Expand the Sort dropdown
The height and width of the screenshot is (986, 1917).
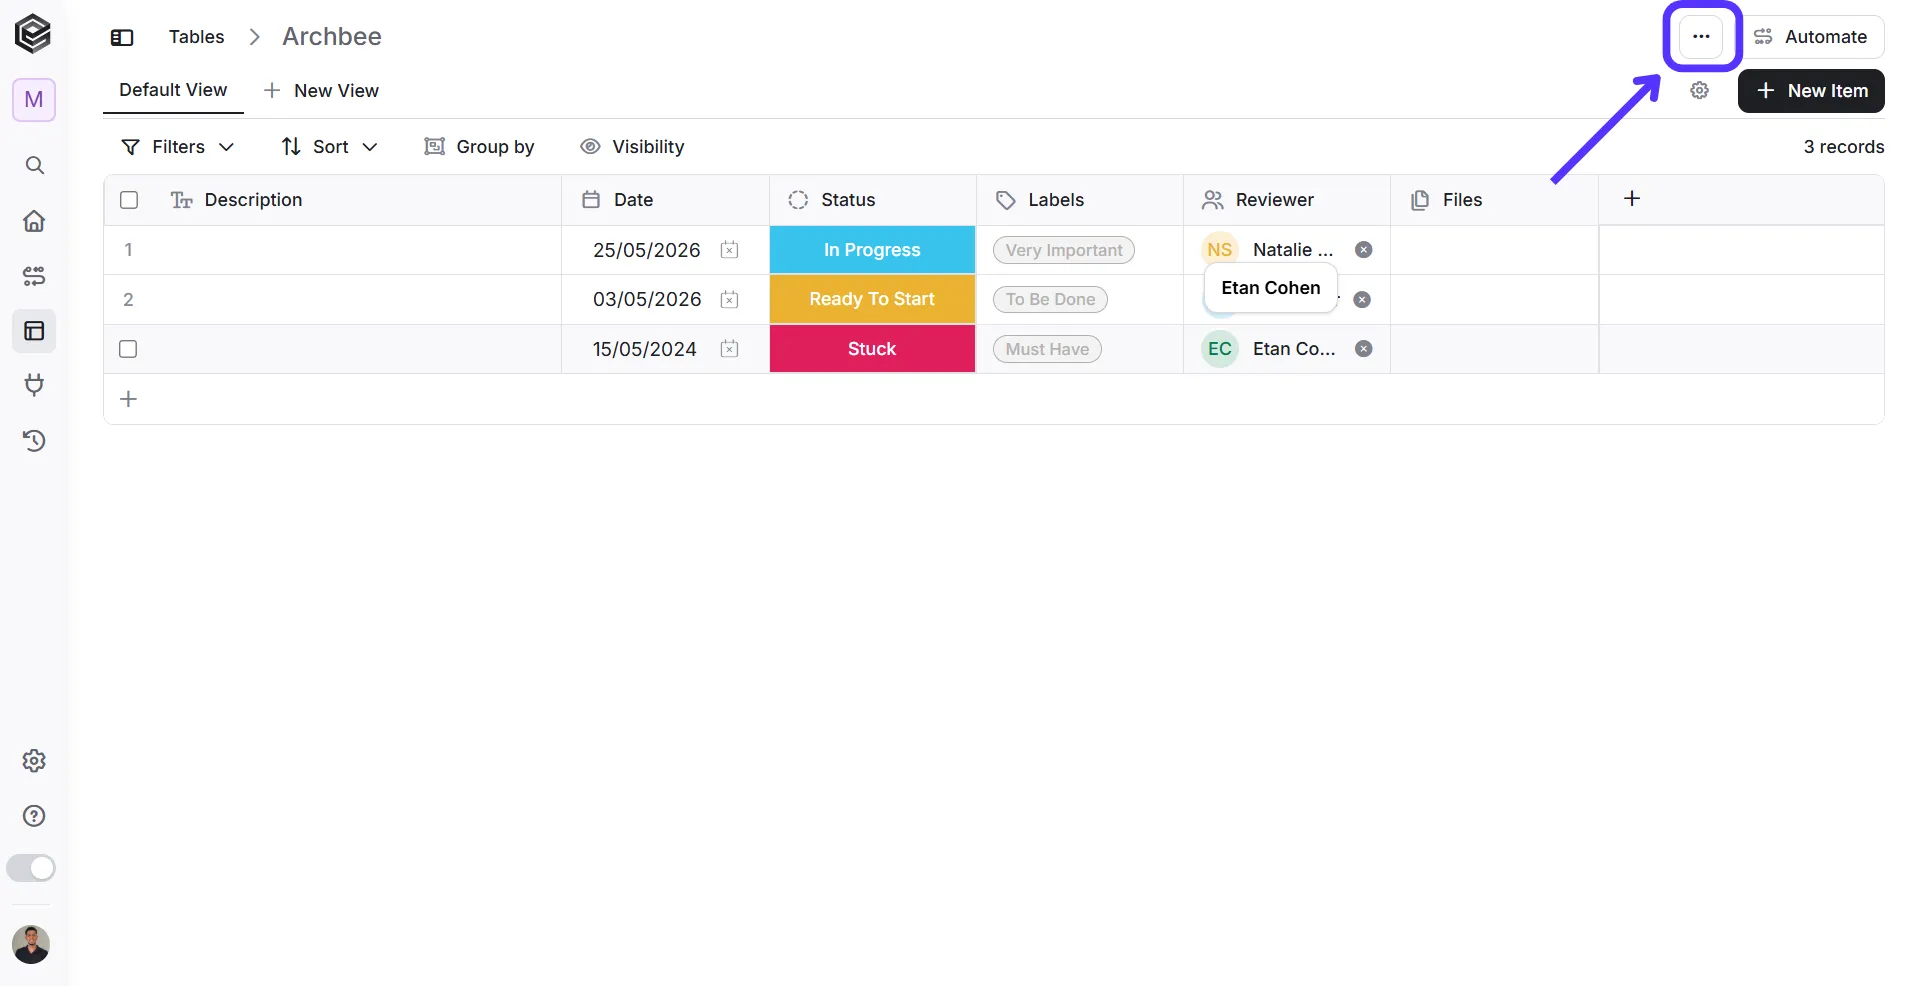(329, 147)
